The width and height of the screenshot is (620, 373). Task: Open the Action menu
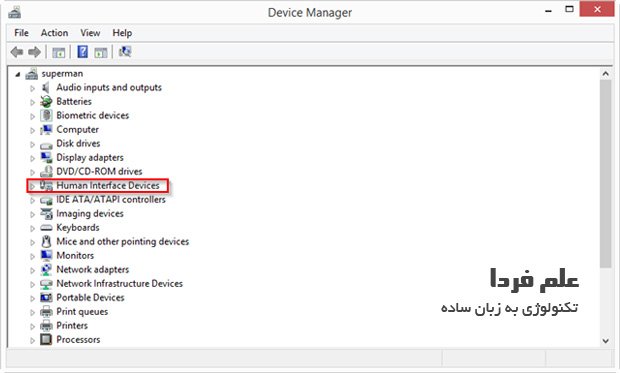click(54, 33)
